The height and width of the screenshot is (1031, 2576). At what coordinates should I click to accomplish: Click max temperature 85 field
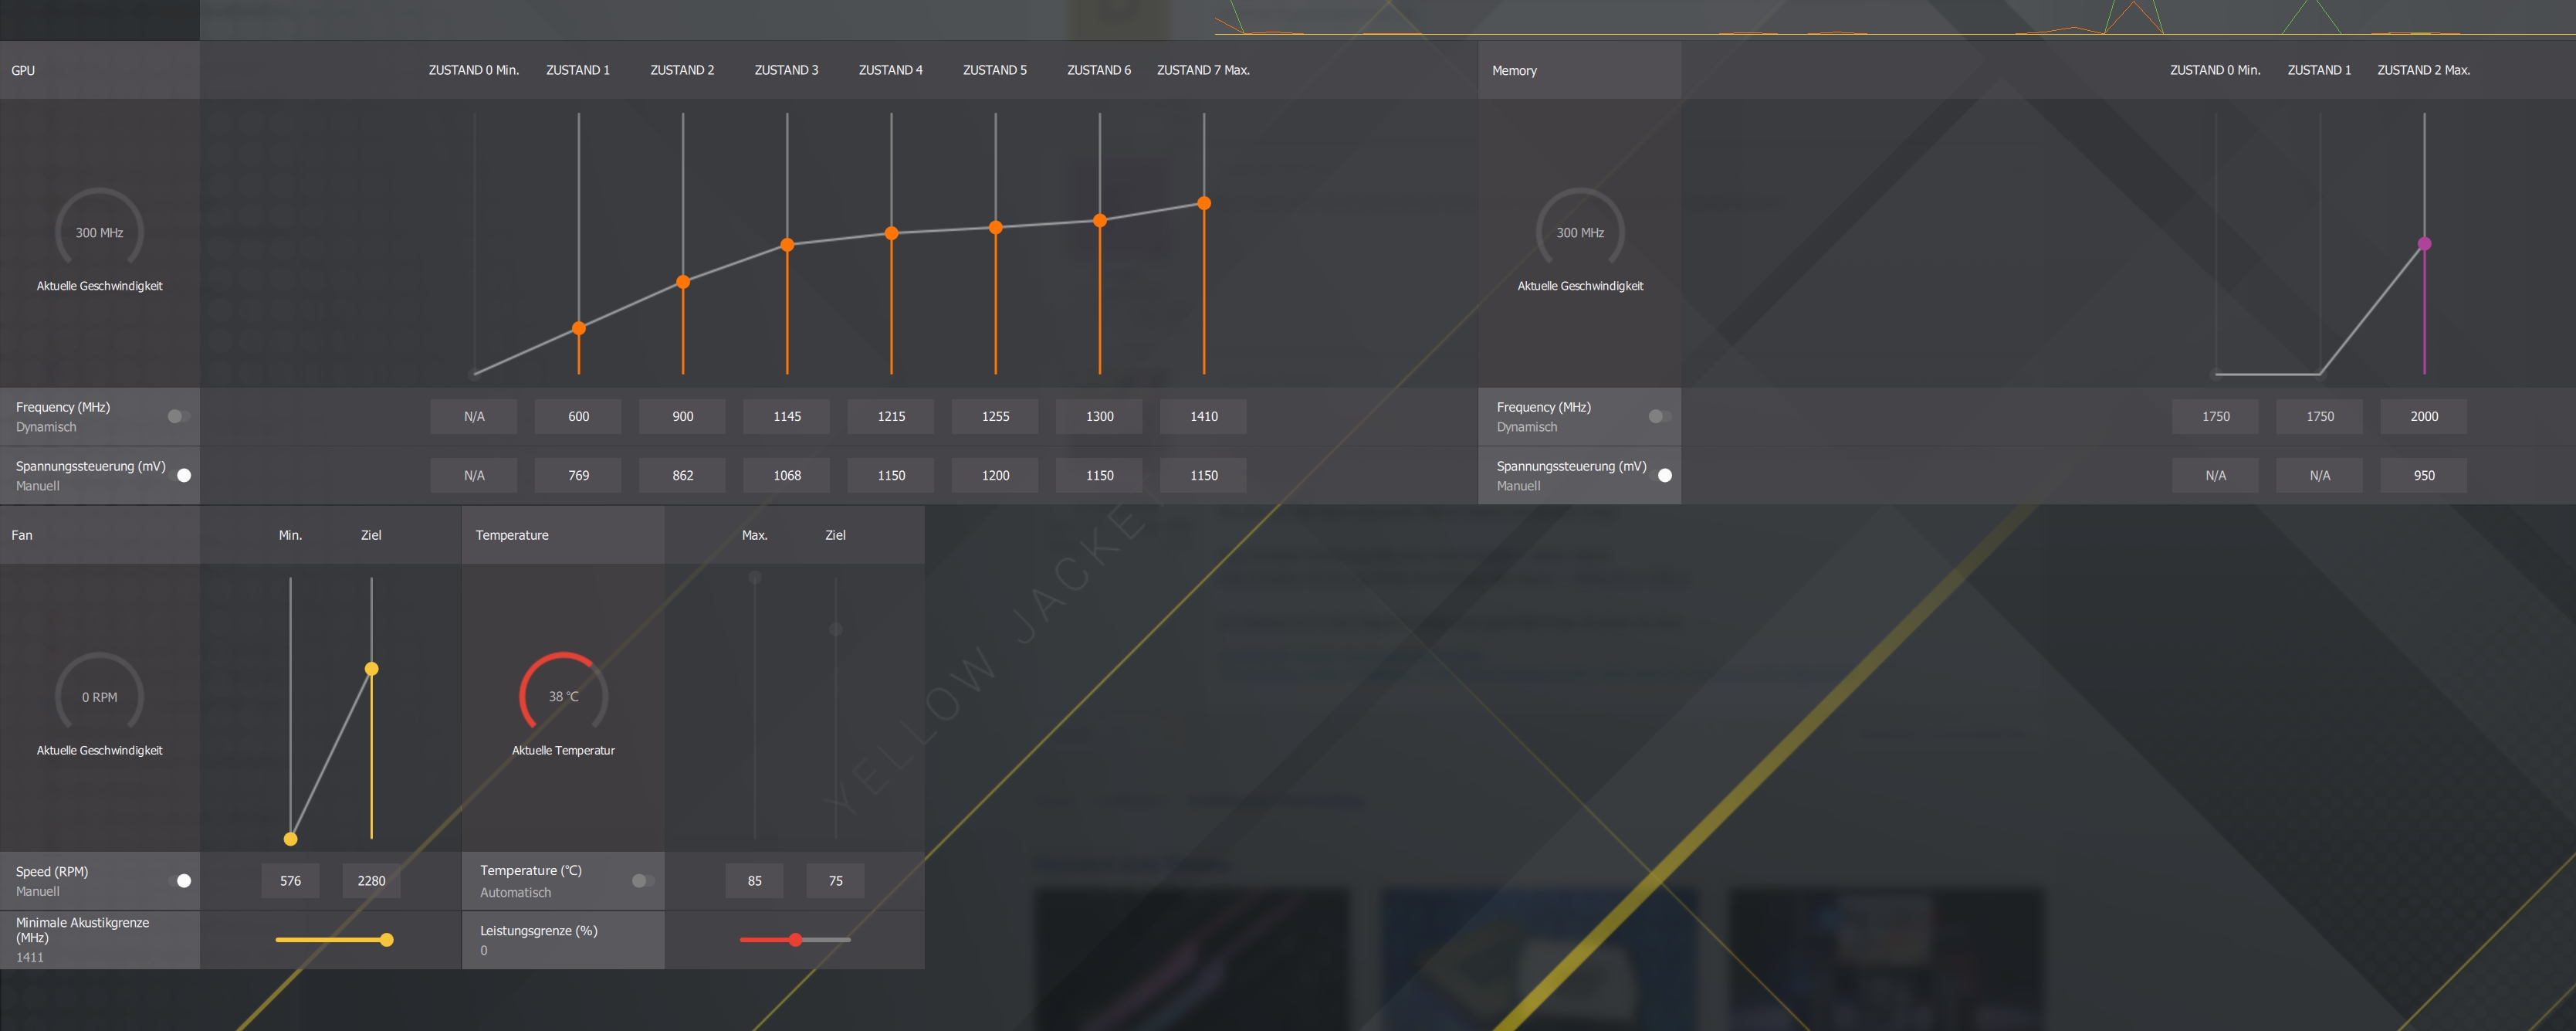[x=754, y=880]
